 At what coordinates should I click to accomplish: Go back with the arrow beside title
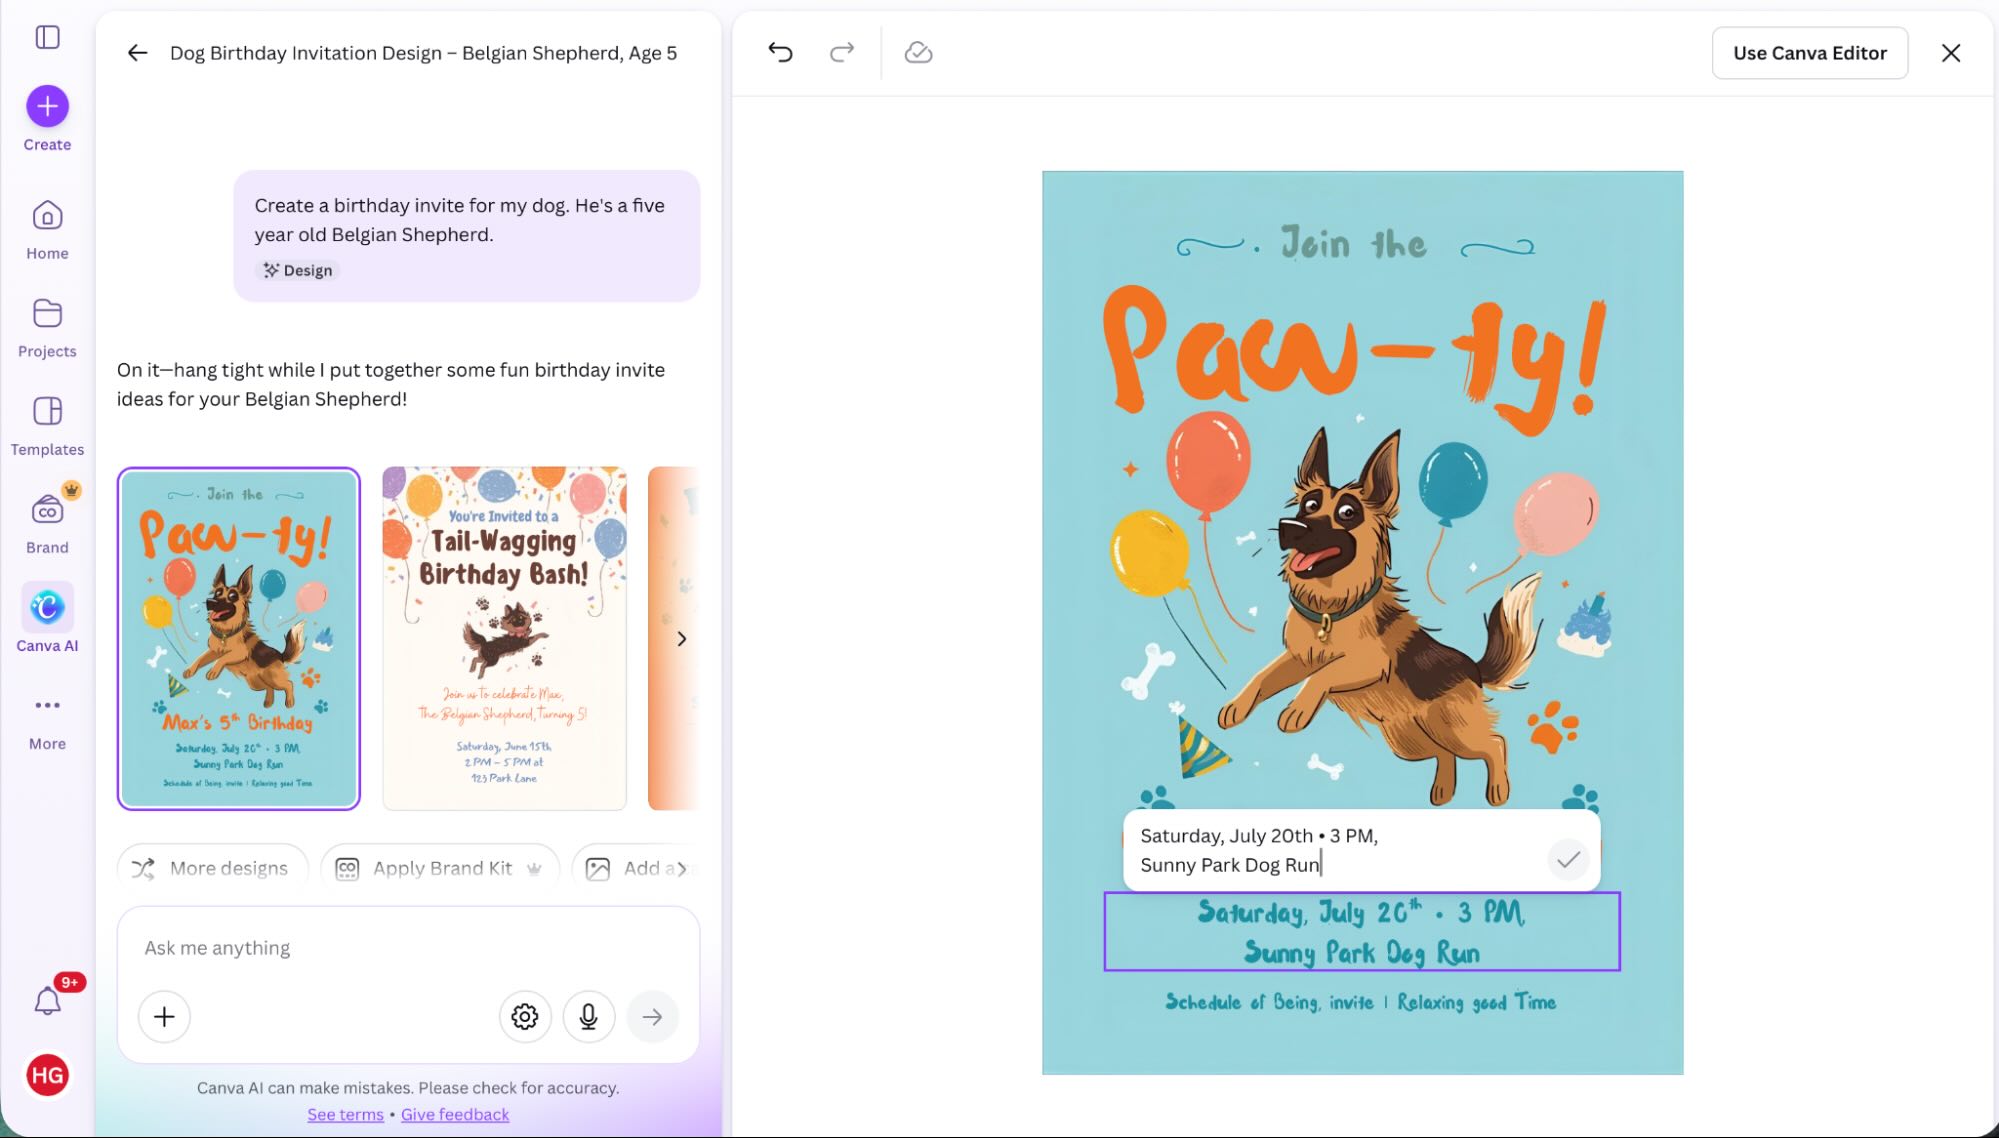[136, 52]
